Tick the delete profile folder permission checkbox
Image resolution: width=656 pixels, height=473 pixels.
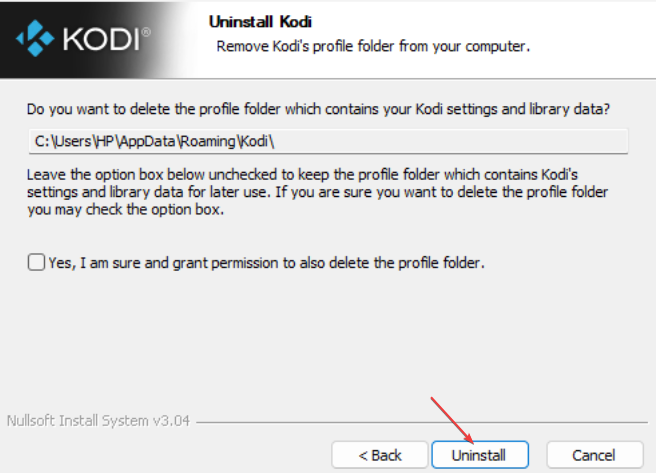pos(36,262)
